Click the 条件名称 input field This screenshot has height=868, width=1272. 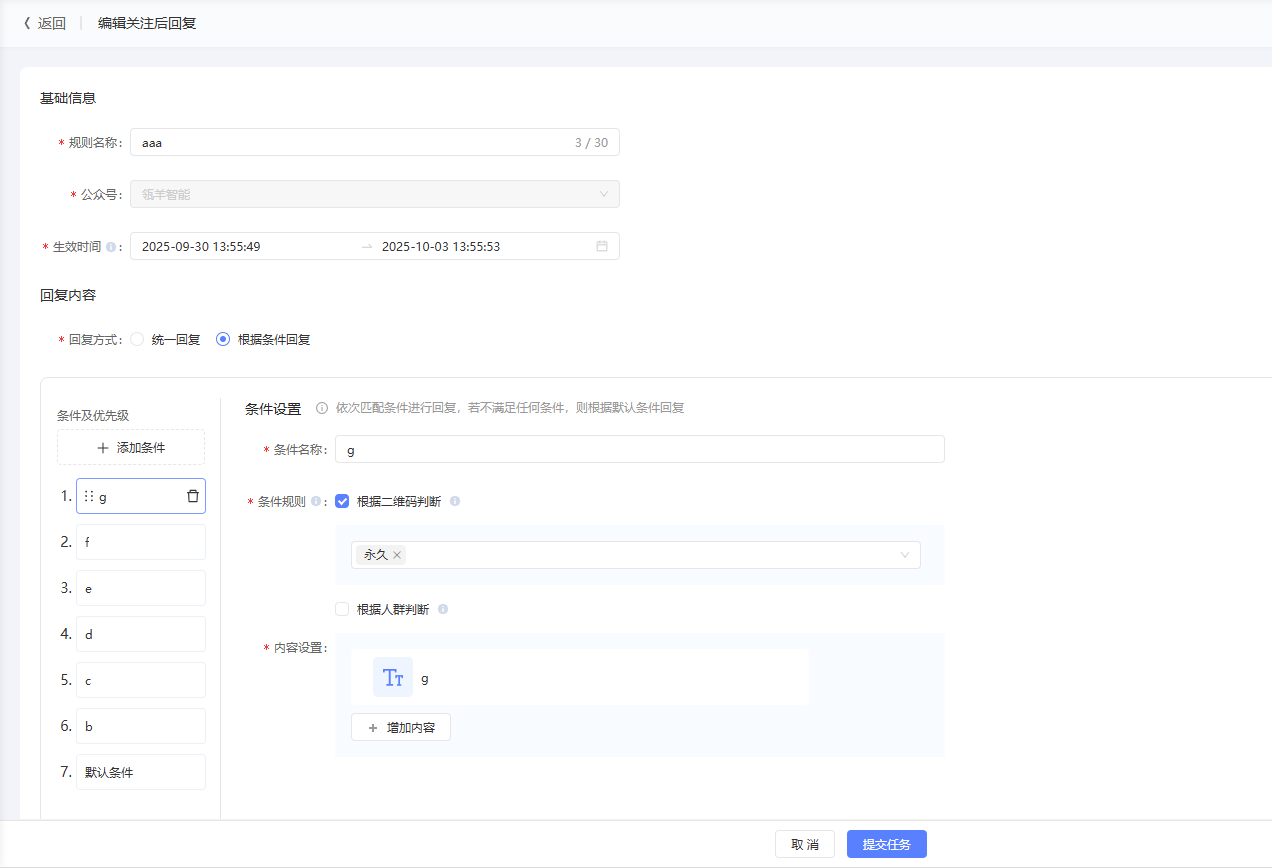[x=640, y=449]
